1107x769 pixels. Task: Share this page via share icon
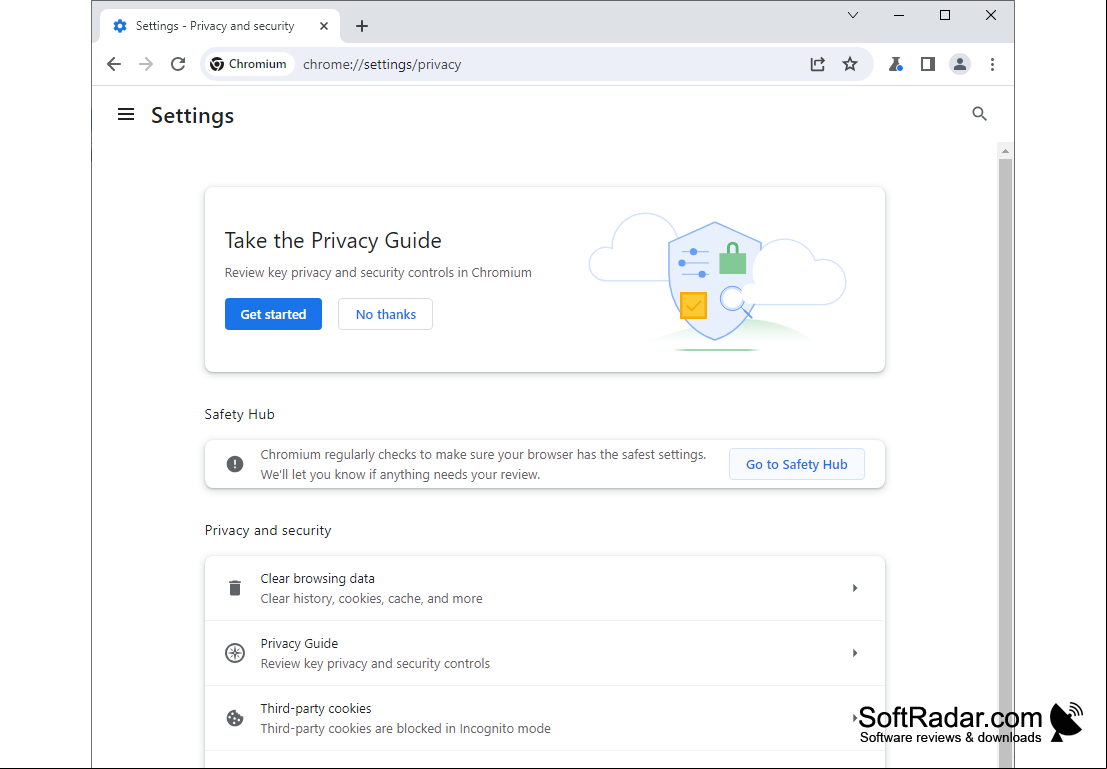click(x=818, y=64)
